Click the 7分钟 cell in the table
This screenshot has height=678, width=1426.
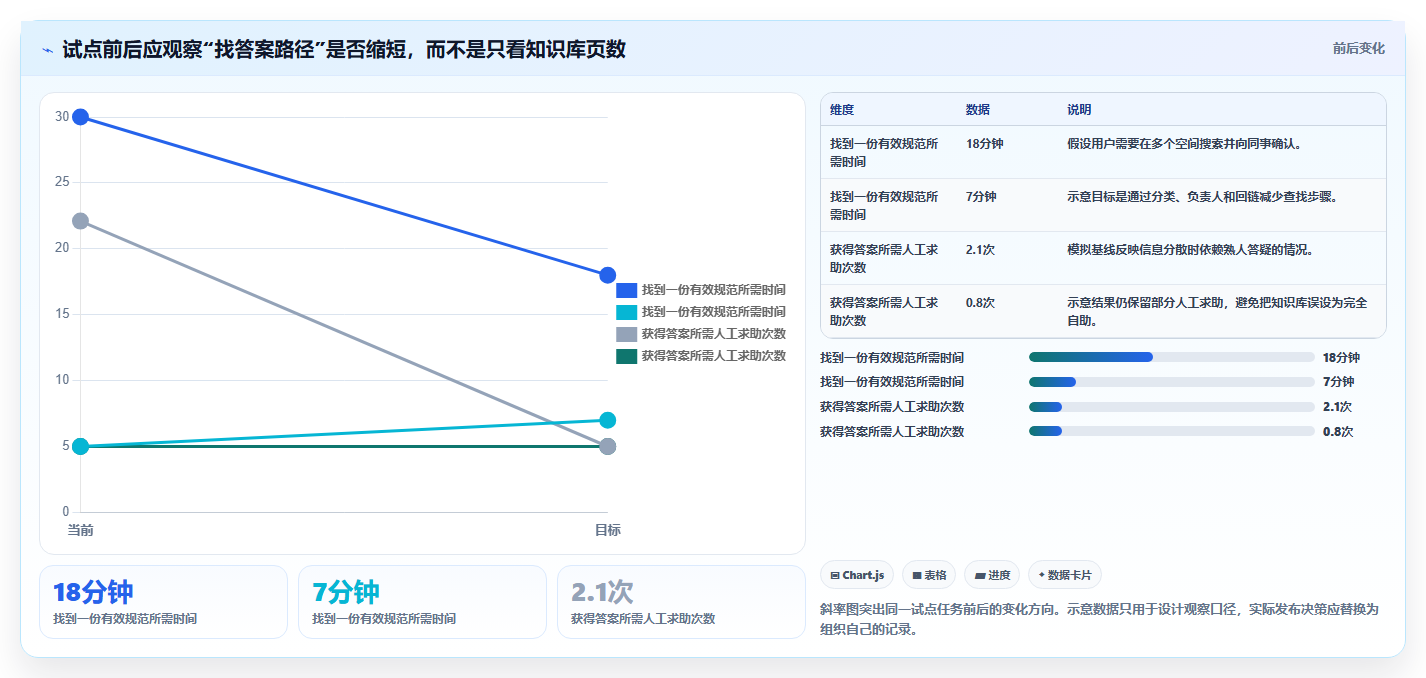[x=981, y=196]
